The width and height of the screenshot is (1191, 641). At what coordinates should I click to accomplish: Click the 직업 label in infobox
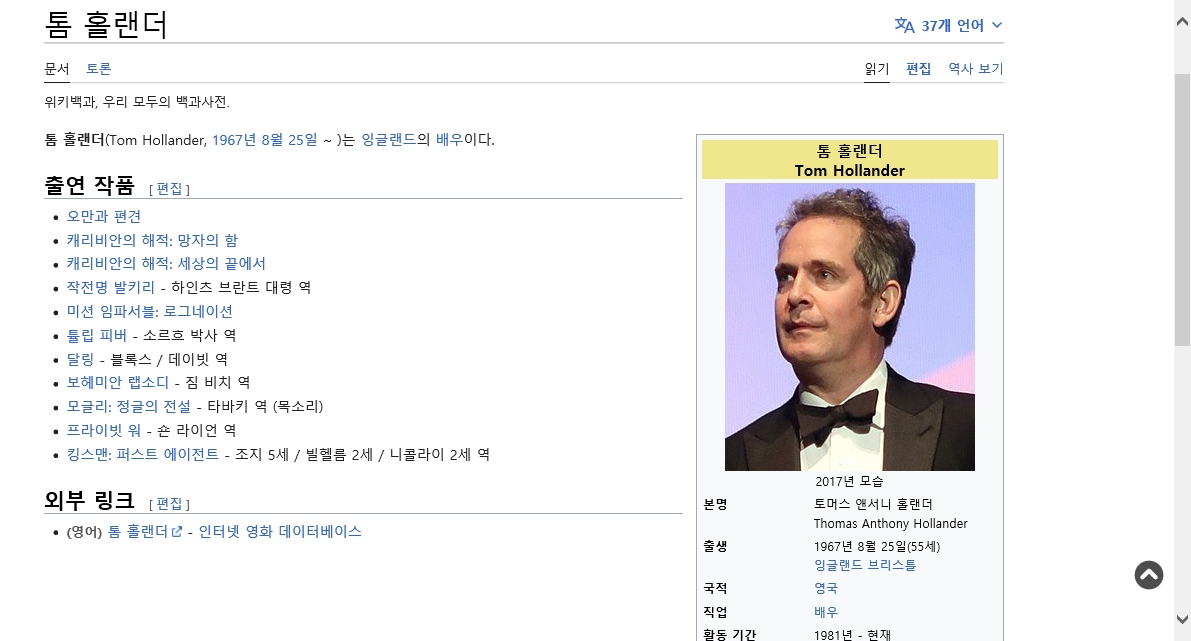tap(716, 612)
